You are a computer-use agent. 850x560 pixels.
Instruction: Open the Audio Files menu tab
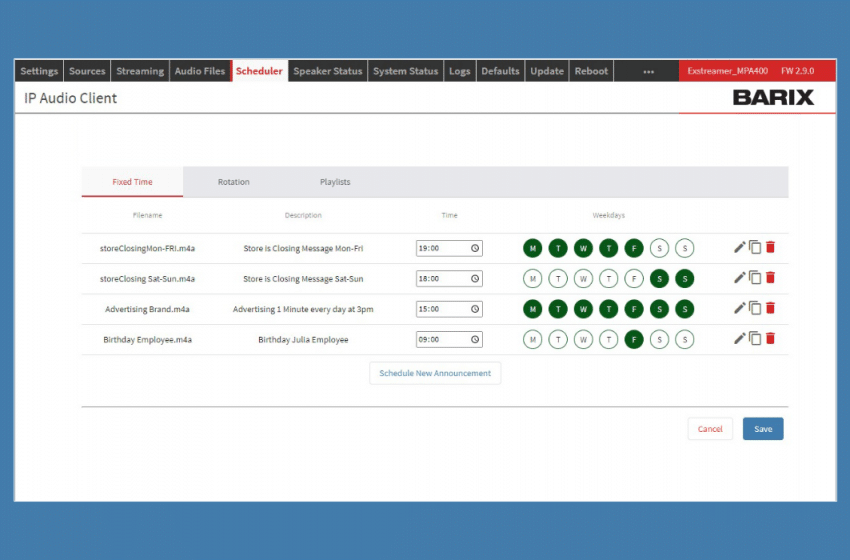200,71
